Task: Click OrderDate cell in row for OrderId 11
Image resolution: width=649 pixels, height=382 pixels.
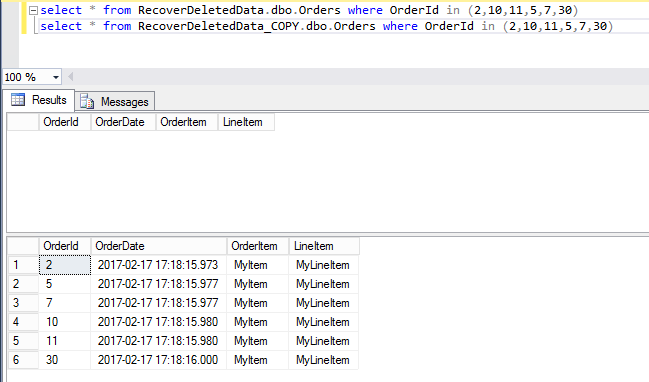Action: (x=159, y=341)
